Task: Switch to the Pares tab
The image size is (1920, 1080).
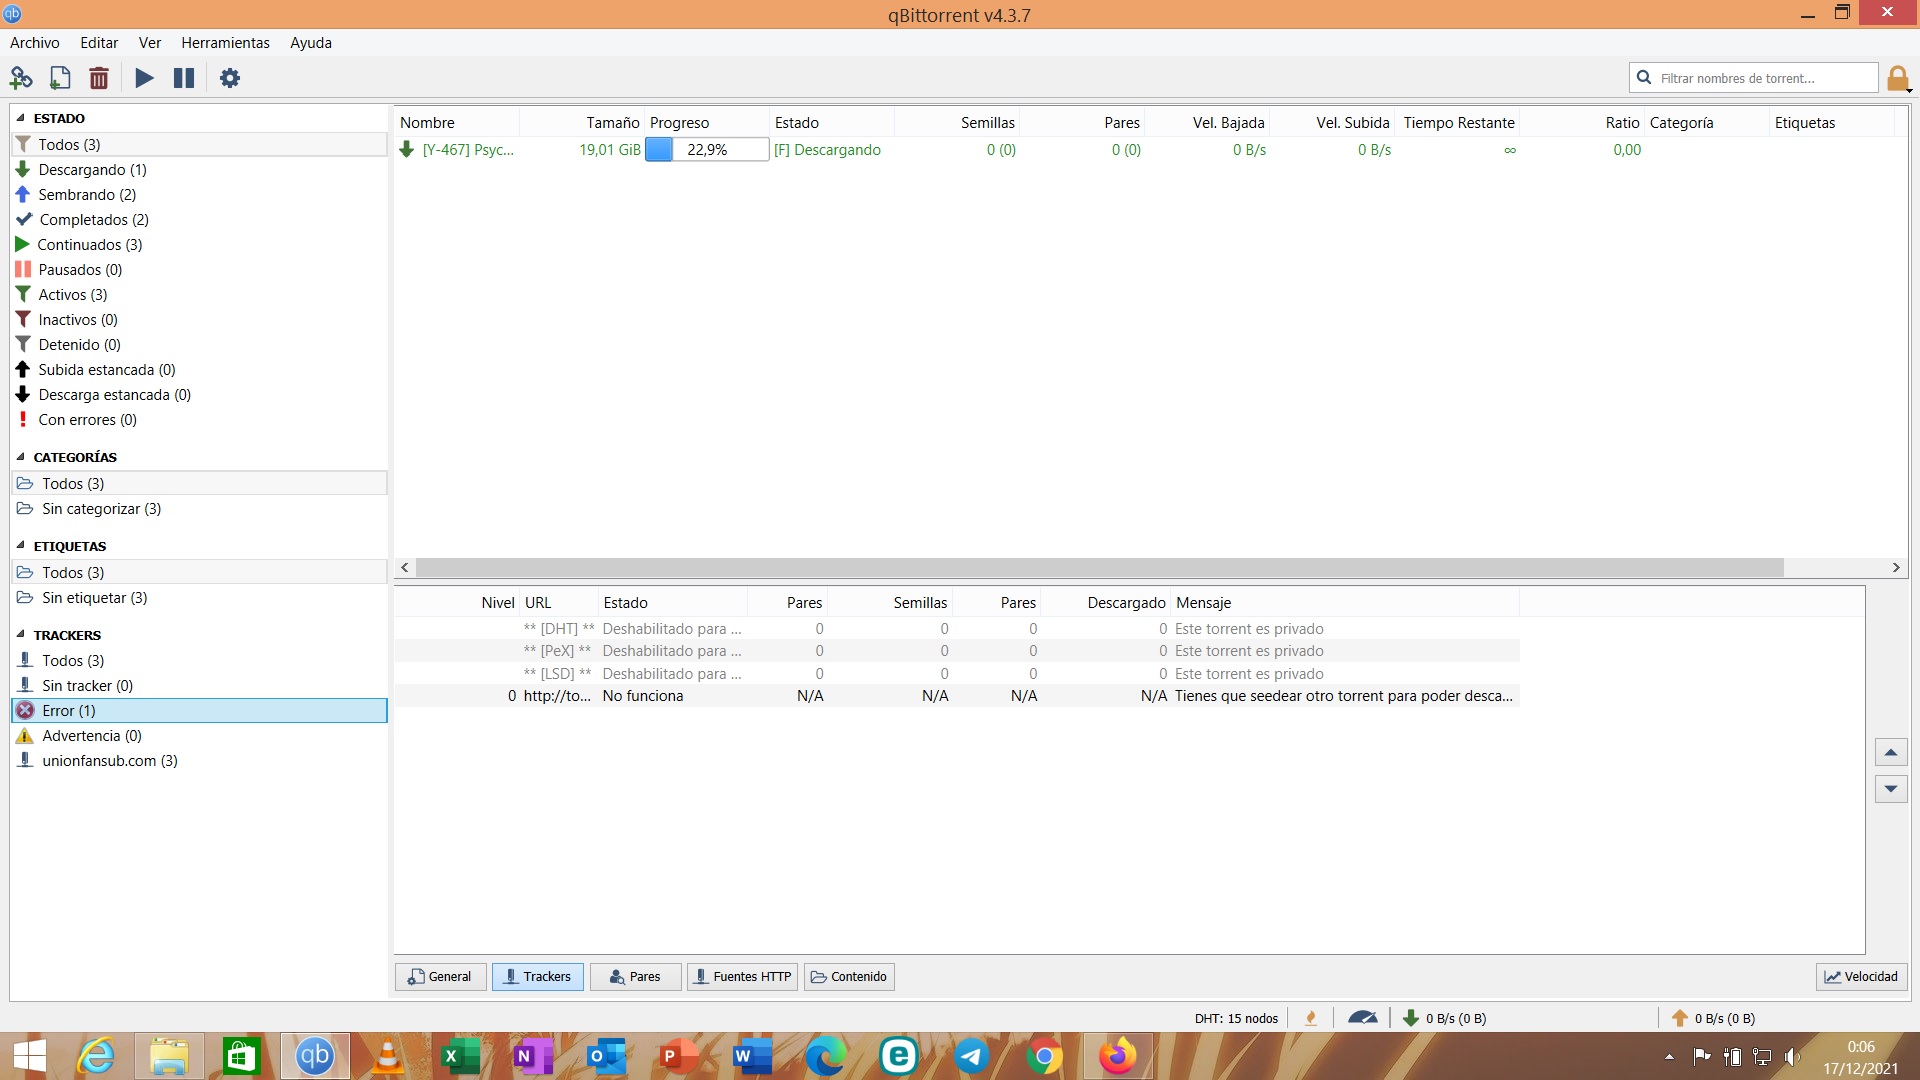Action: [x=636, y=977]
